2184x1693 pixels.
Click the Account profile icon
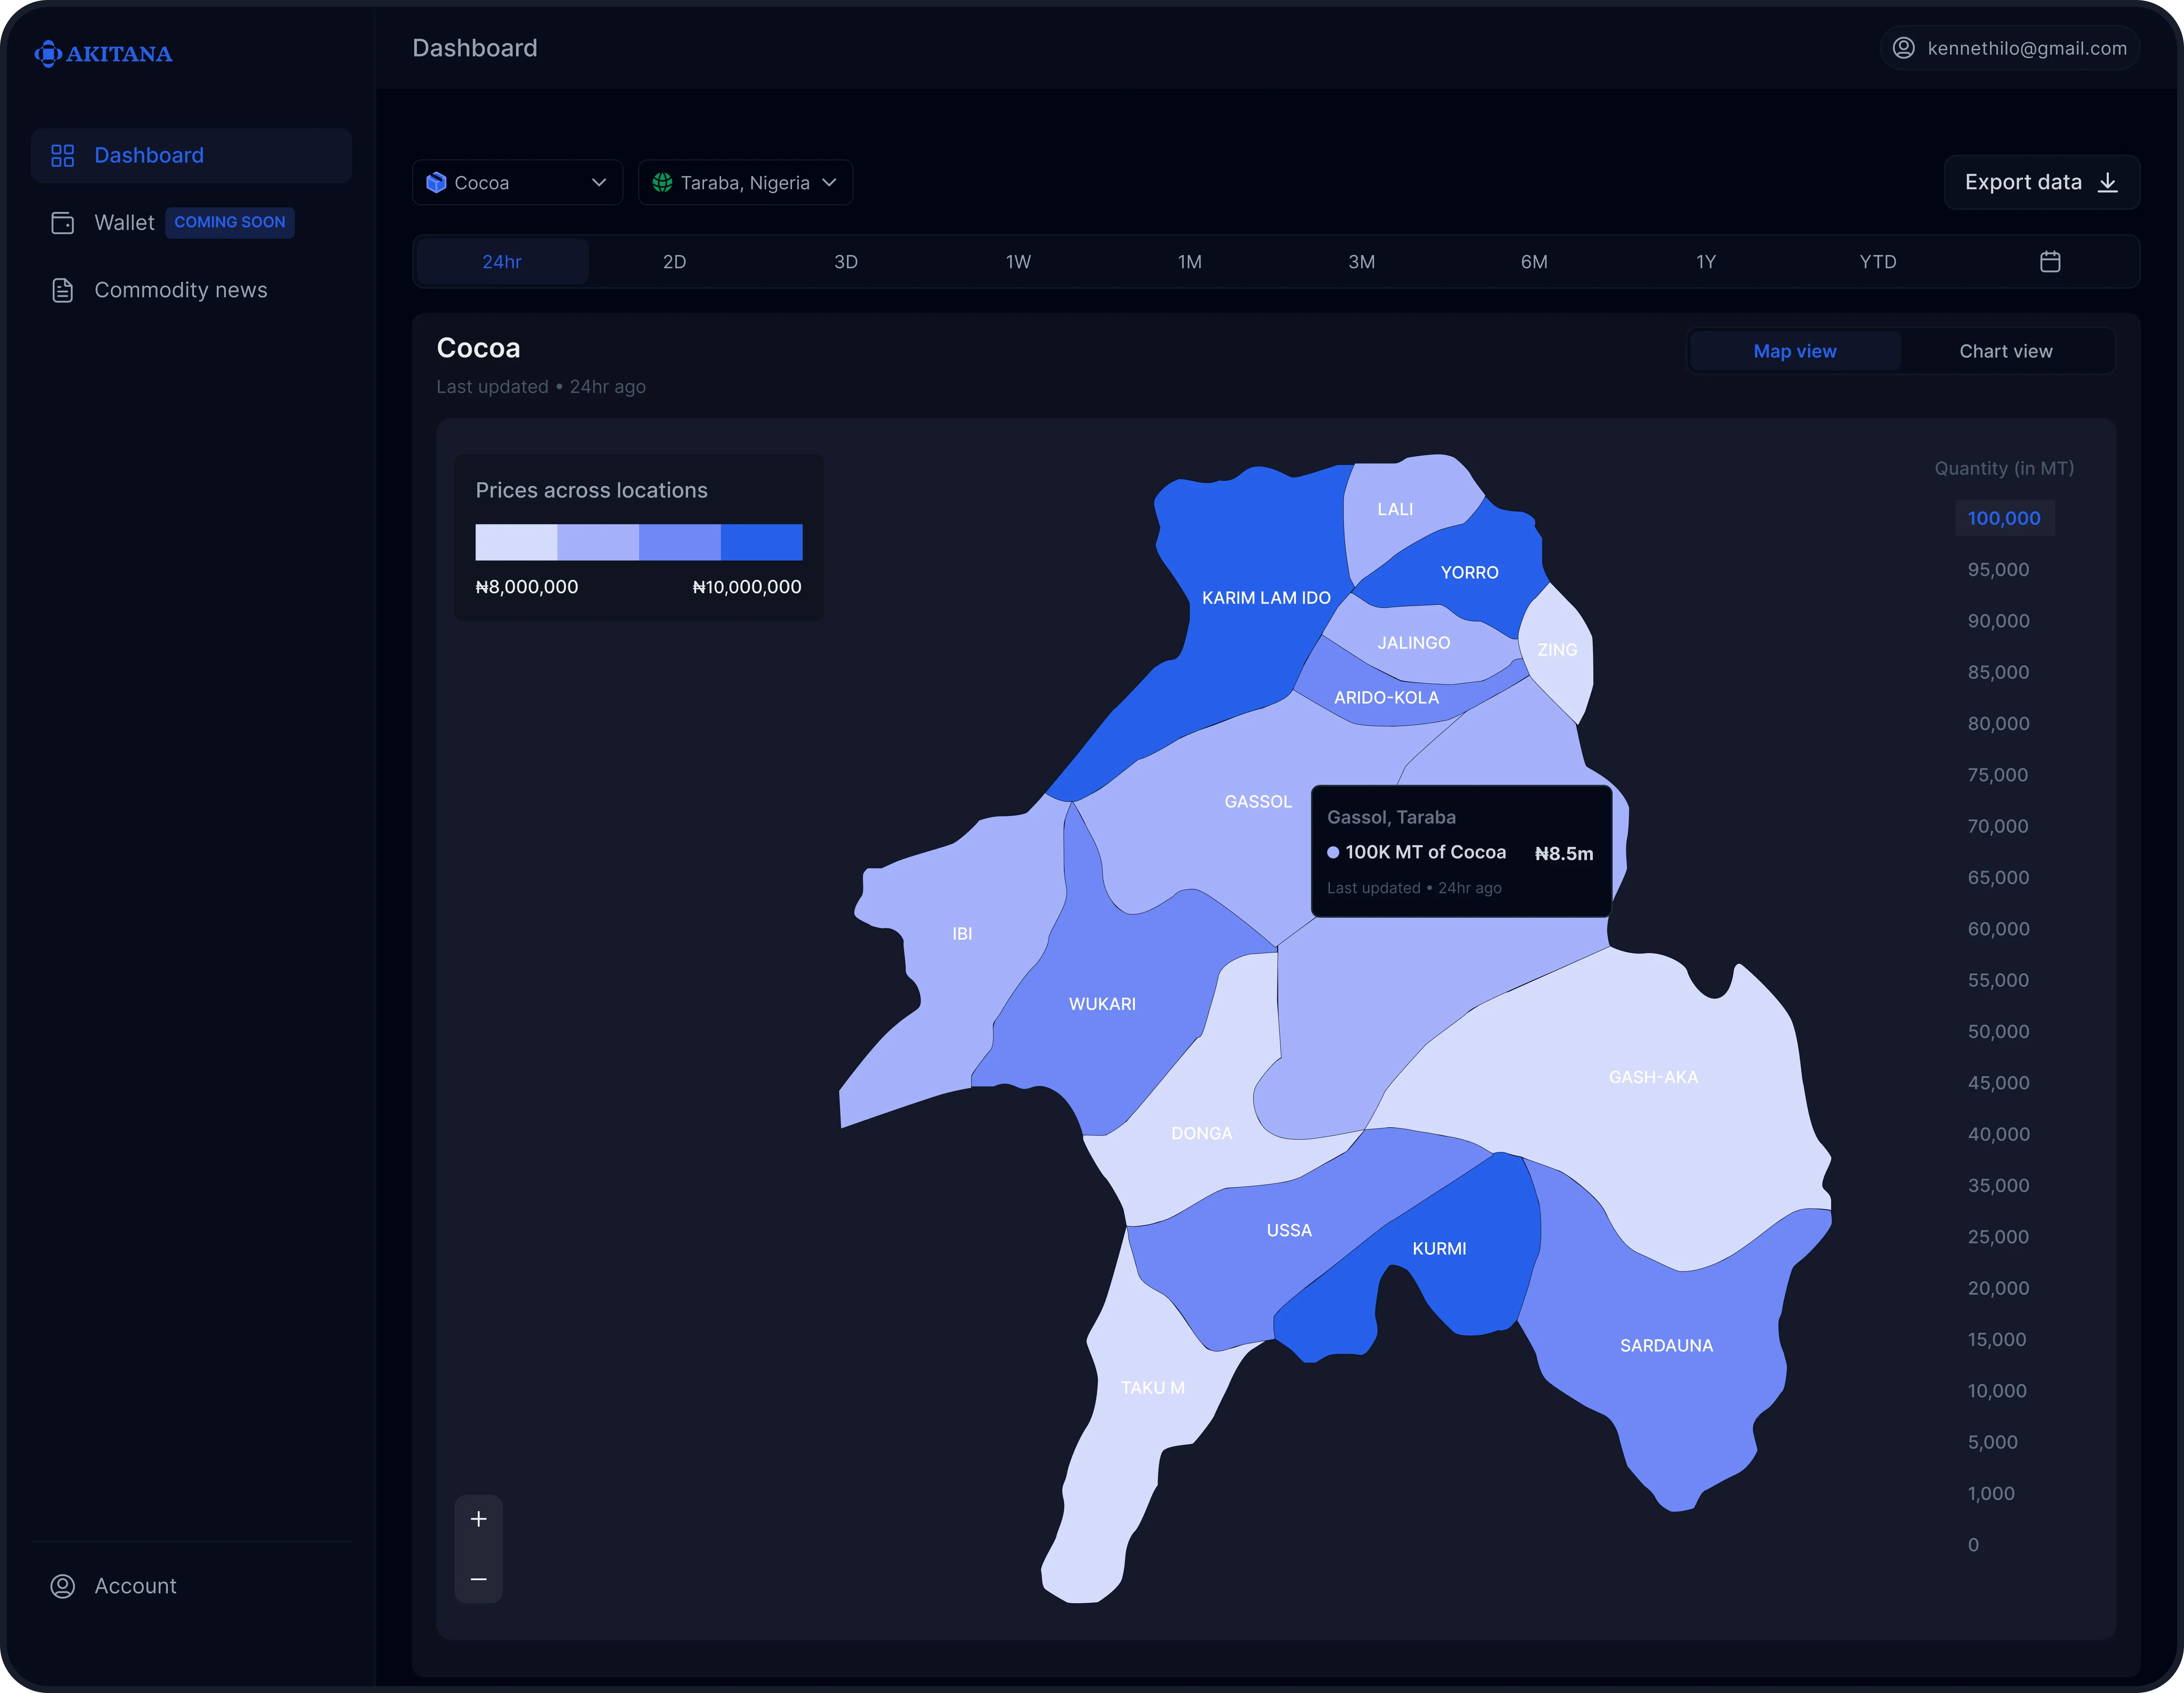click(63, 1586)
